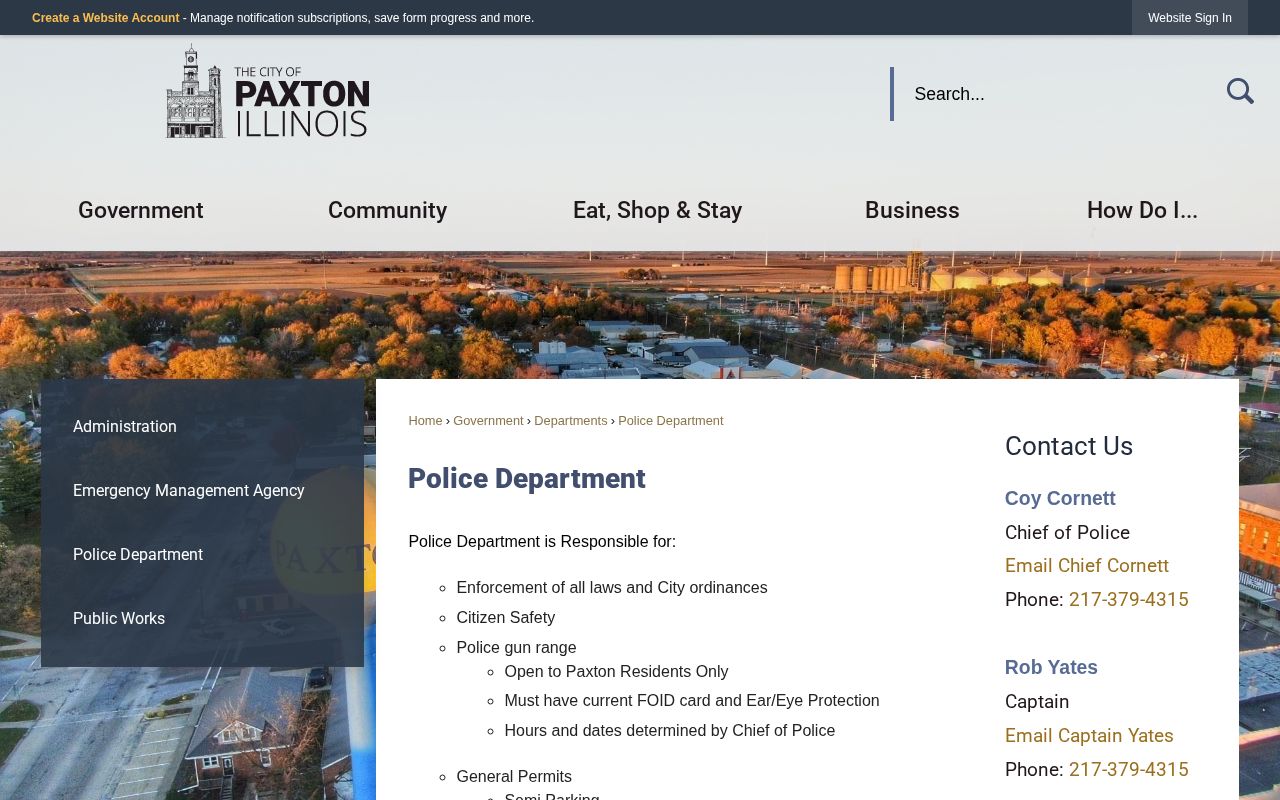Click the Email Chief Cornett link
This screenshot has width=1280, height=800.
[1087, 566]
